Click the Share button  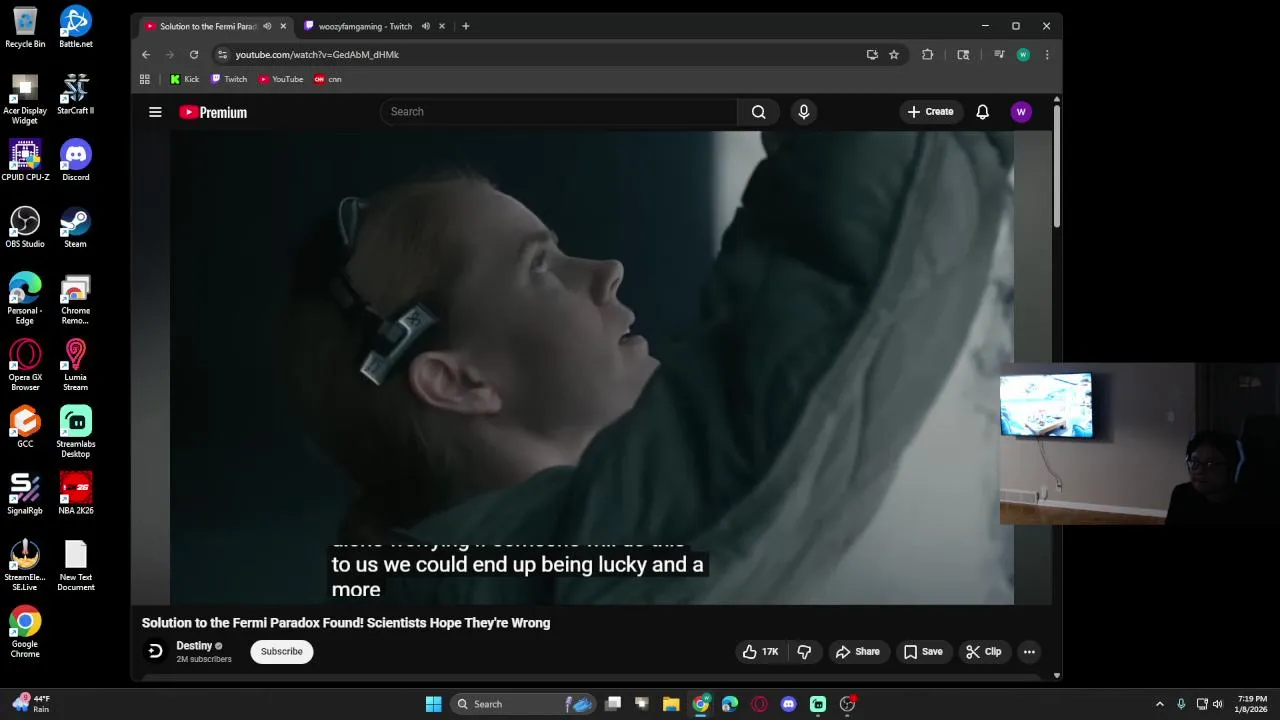pyautogui.click(x=858, y=652)
